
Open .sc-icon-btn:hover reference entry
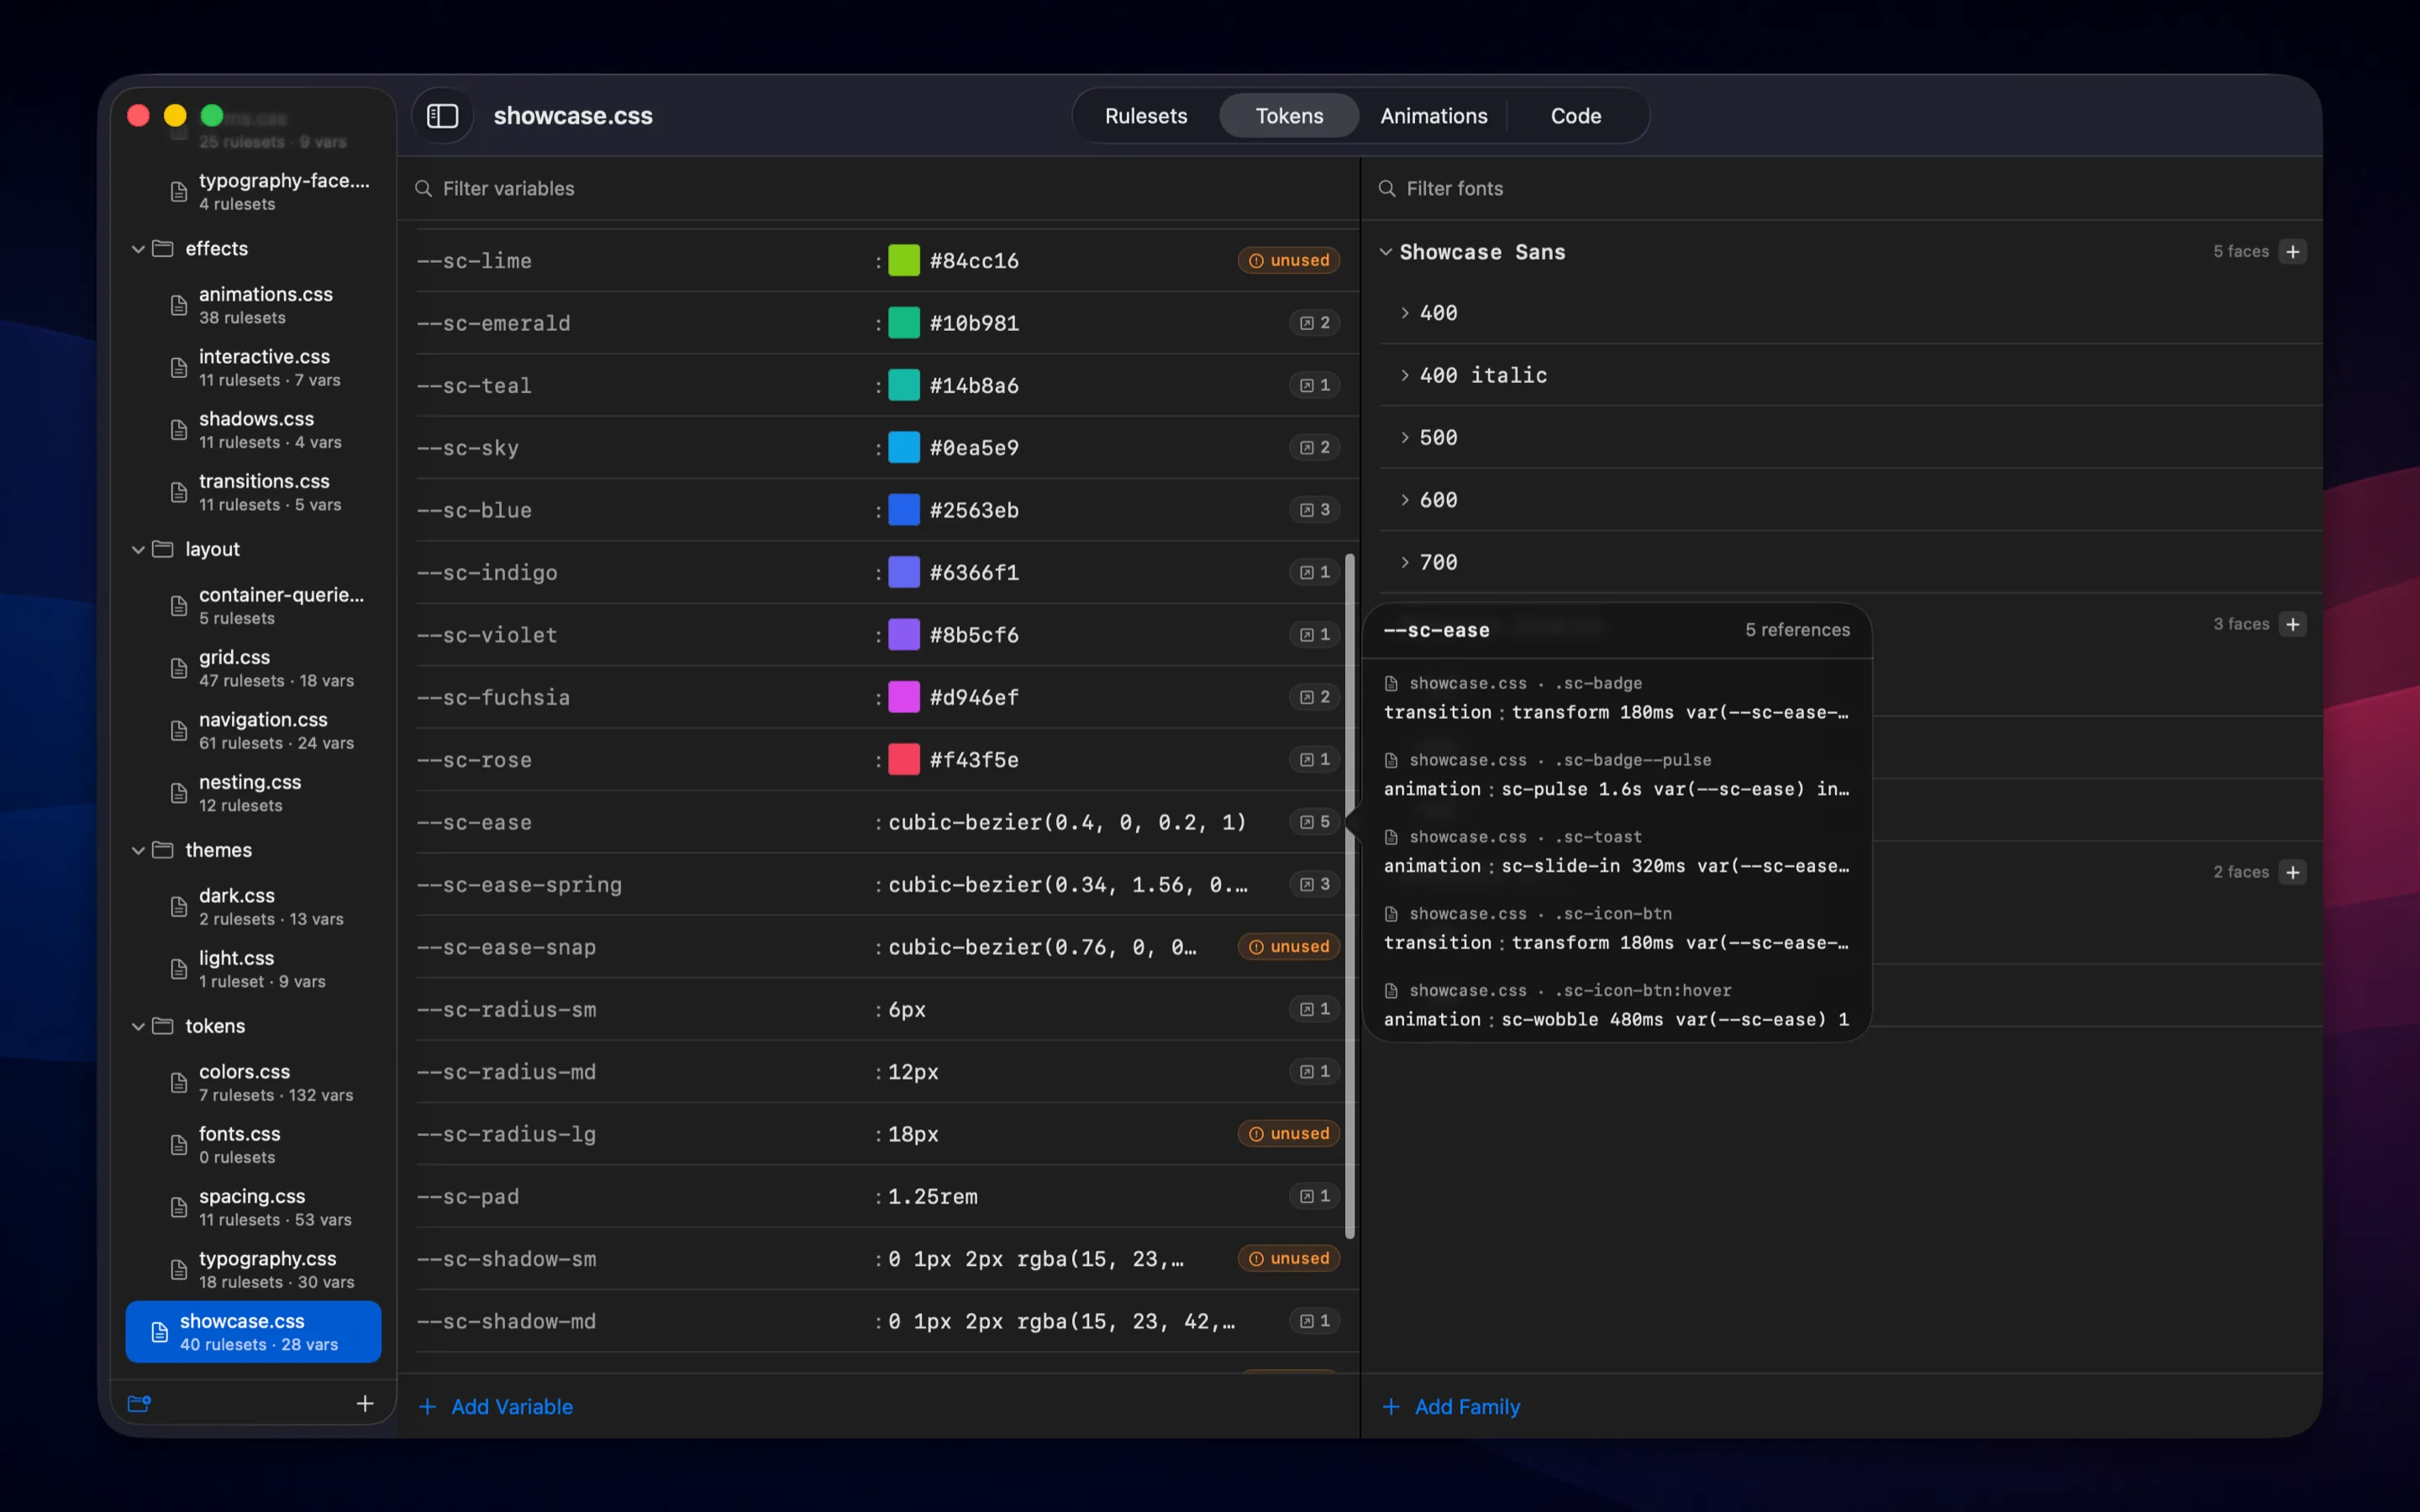pos(1617,1005)
